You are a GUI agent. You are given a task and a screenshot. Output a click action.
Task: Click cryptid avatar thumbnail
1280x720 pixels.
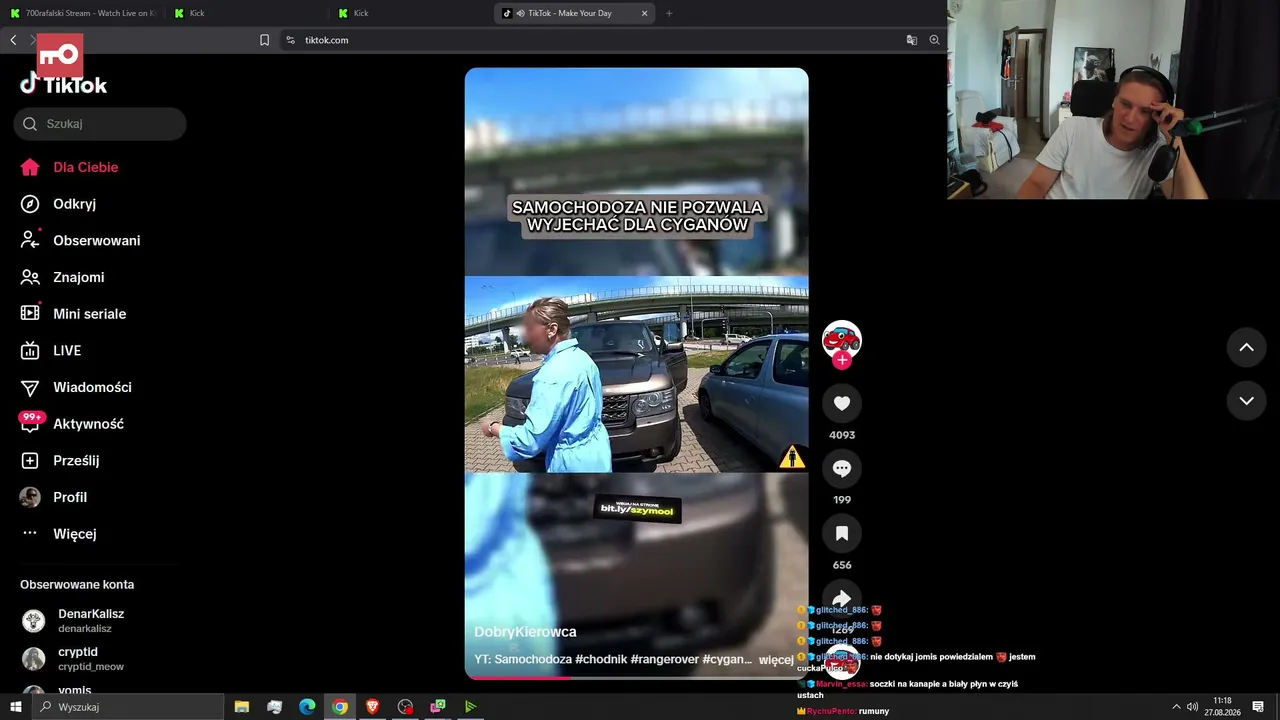pos(34,659)
